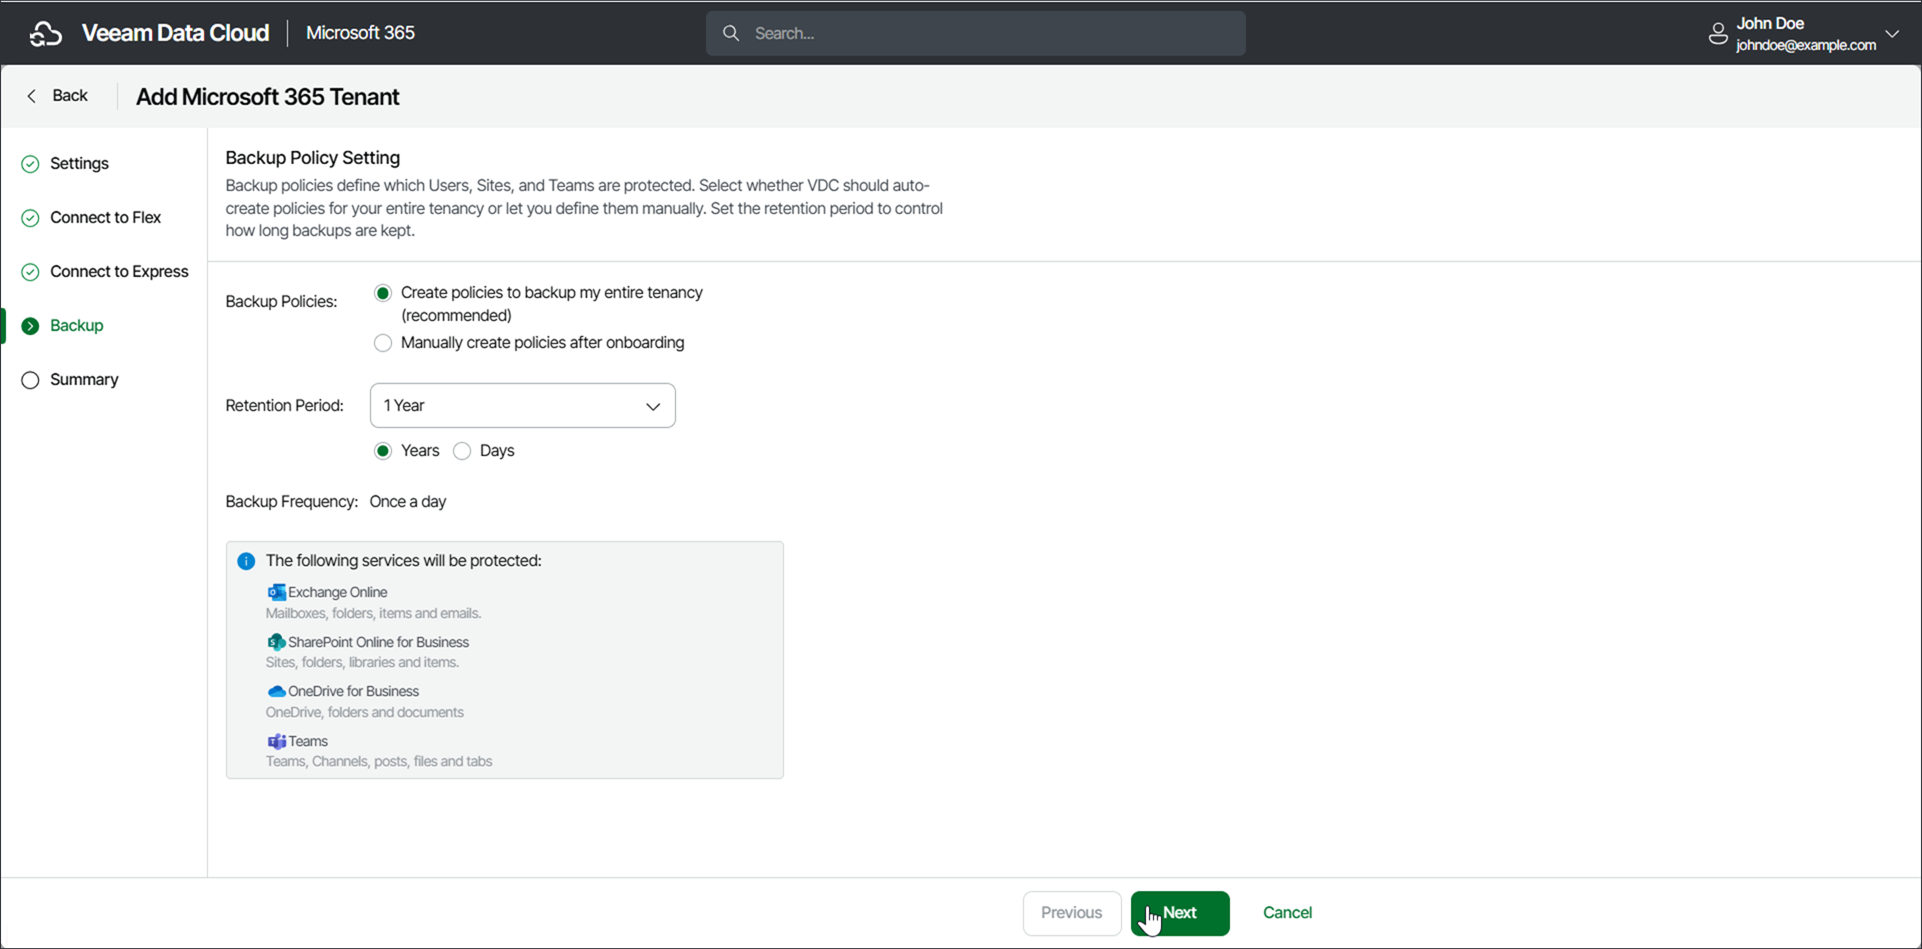Viewport: 1922px width, 949px height.
Task: Click the Previous button
Action: (x=1072, y=913)
